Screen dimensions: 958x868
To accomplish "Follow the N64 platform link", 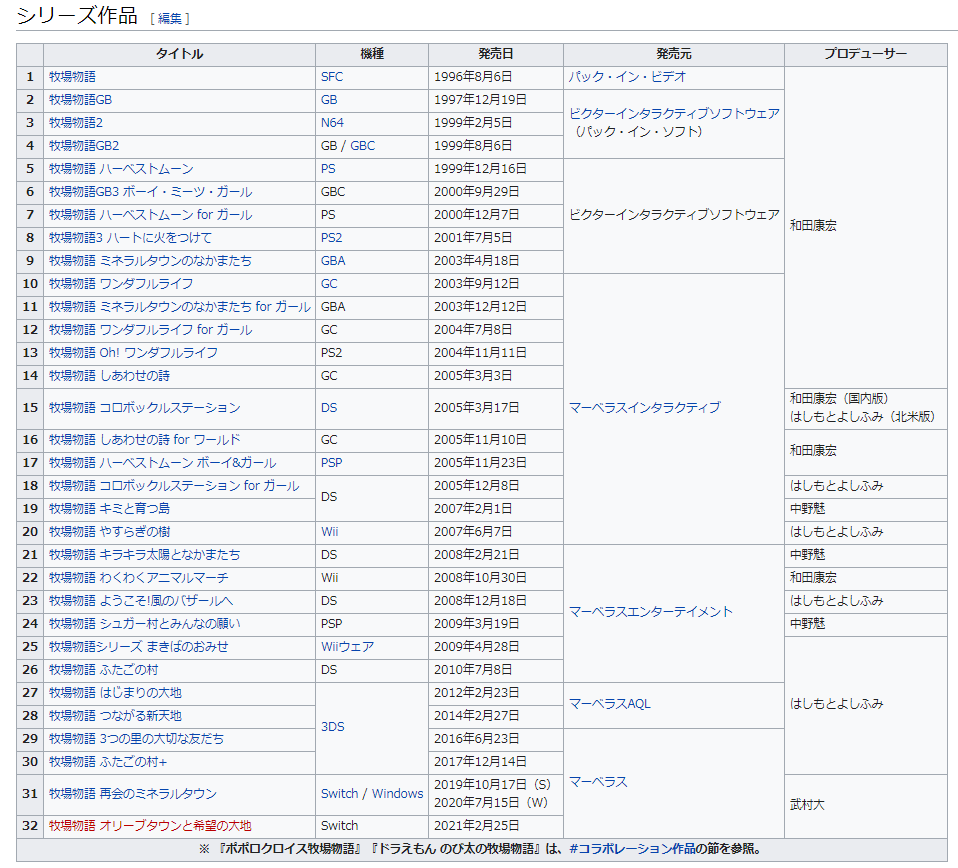I will coord(332,123).
